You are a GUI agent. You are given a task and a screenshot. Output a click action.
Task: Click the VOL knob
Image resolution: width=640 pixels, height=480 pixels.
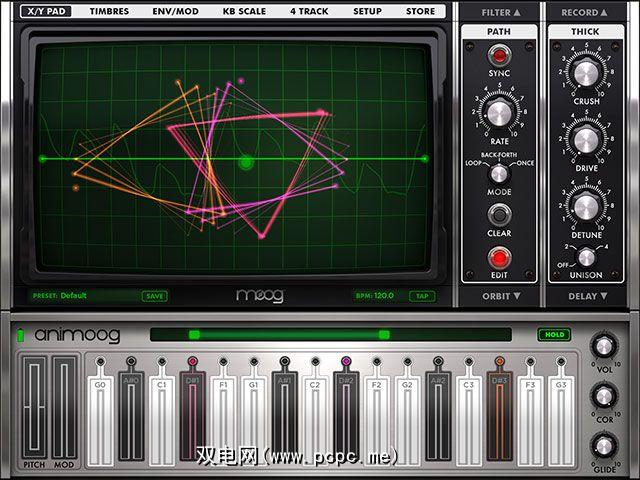coord(604,347)
